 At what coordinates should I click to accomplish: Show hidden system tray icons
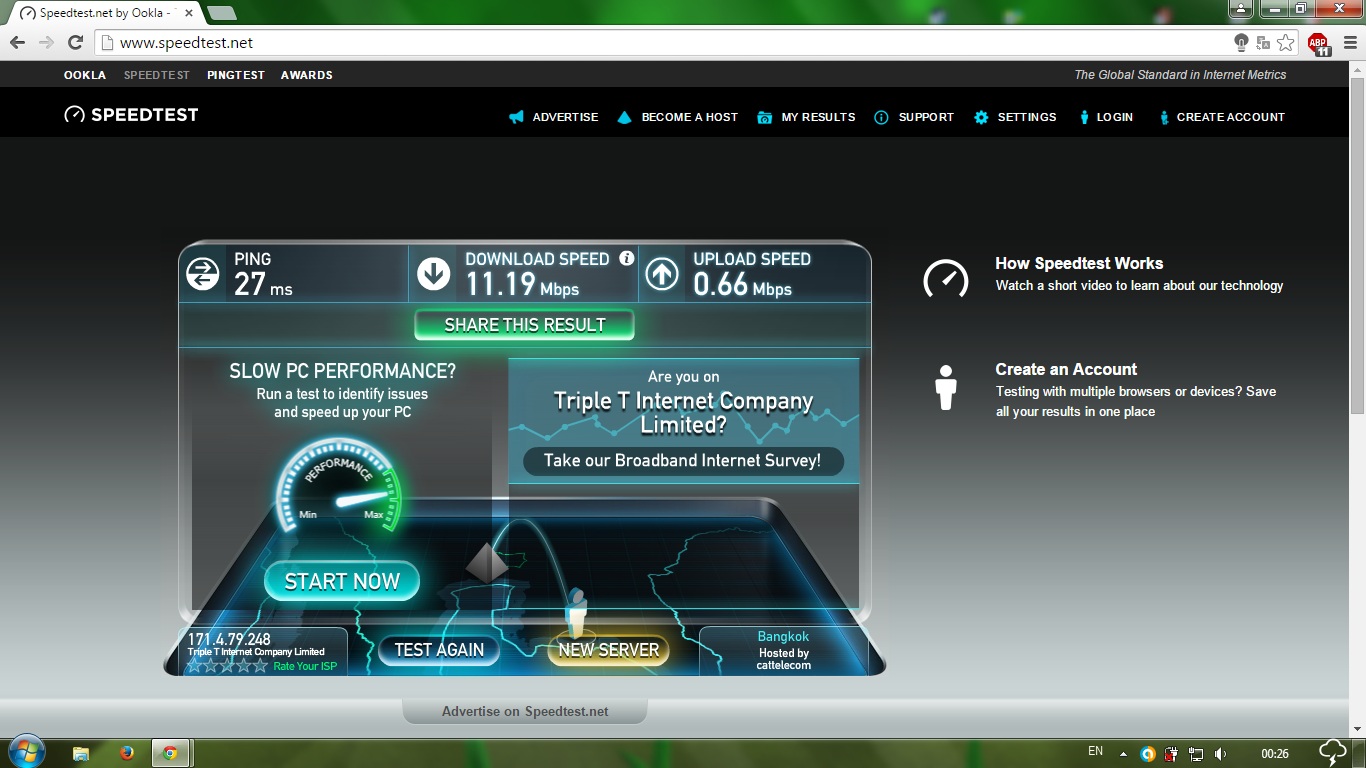1123,754
